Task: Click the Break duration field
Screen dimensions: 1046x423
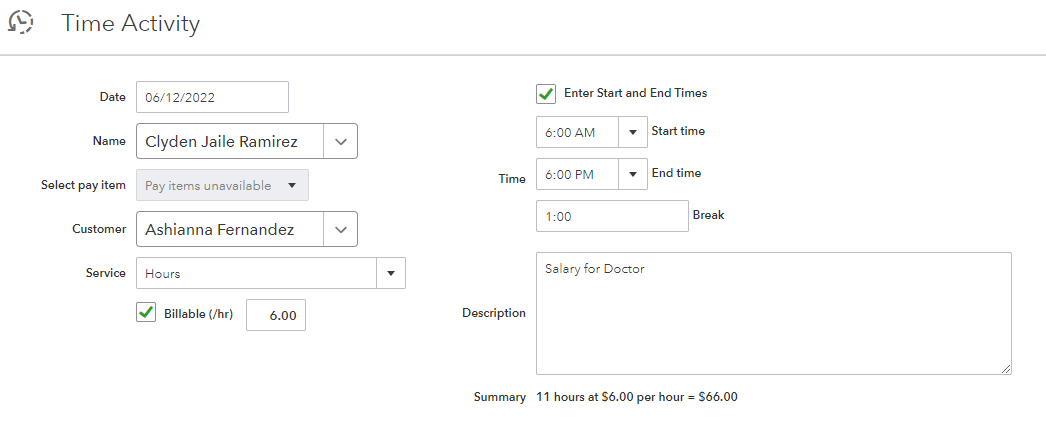Action: tap(612, 216)
